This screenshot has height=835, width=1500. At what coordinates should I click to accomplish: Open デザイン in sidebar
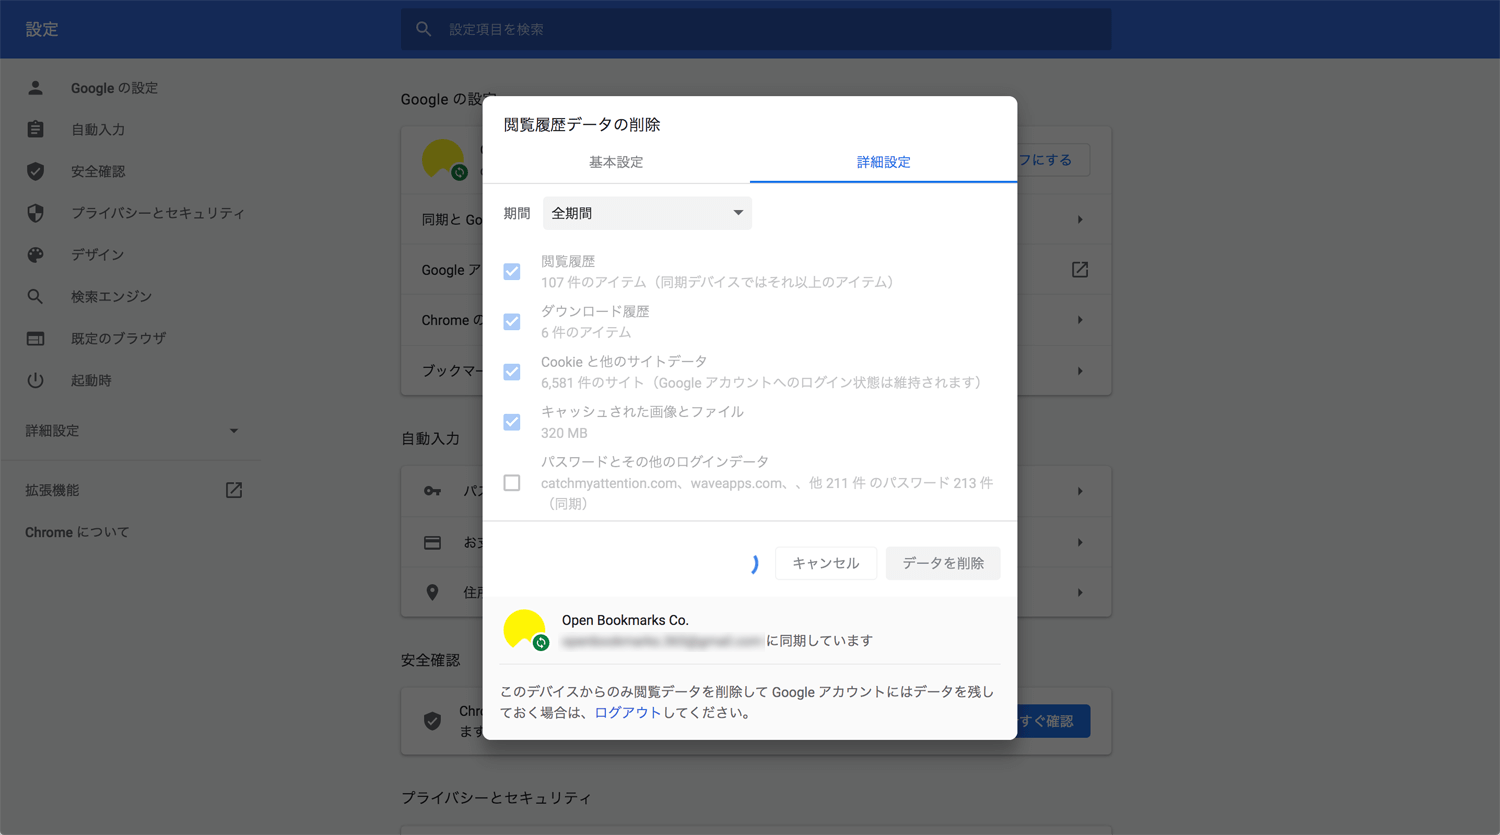point(98,255)
